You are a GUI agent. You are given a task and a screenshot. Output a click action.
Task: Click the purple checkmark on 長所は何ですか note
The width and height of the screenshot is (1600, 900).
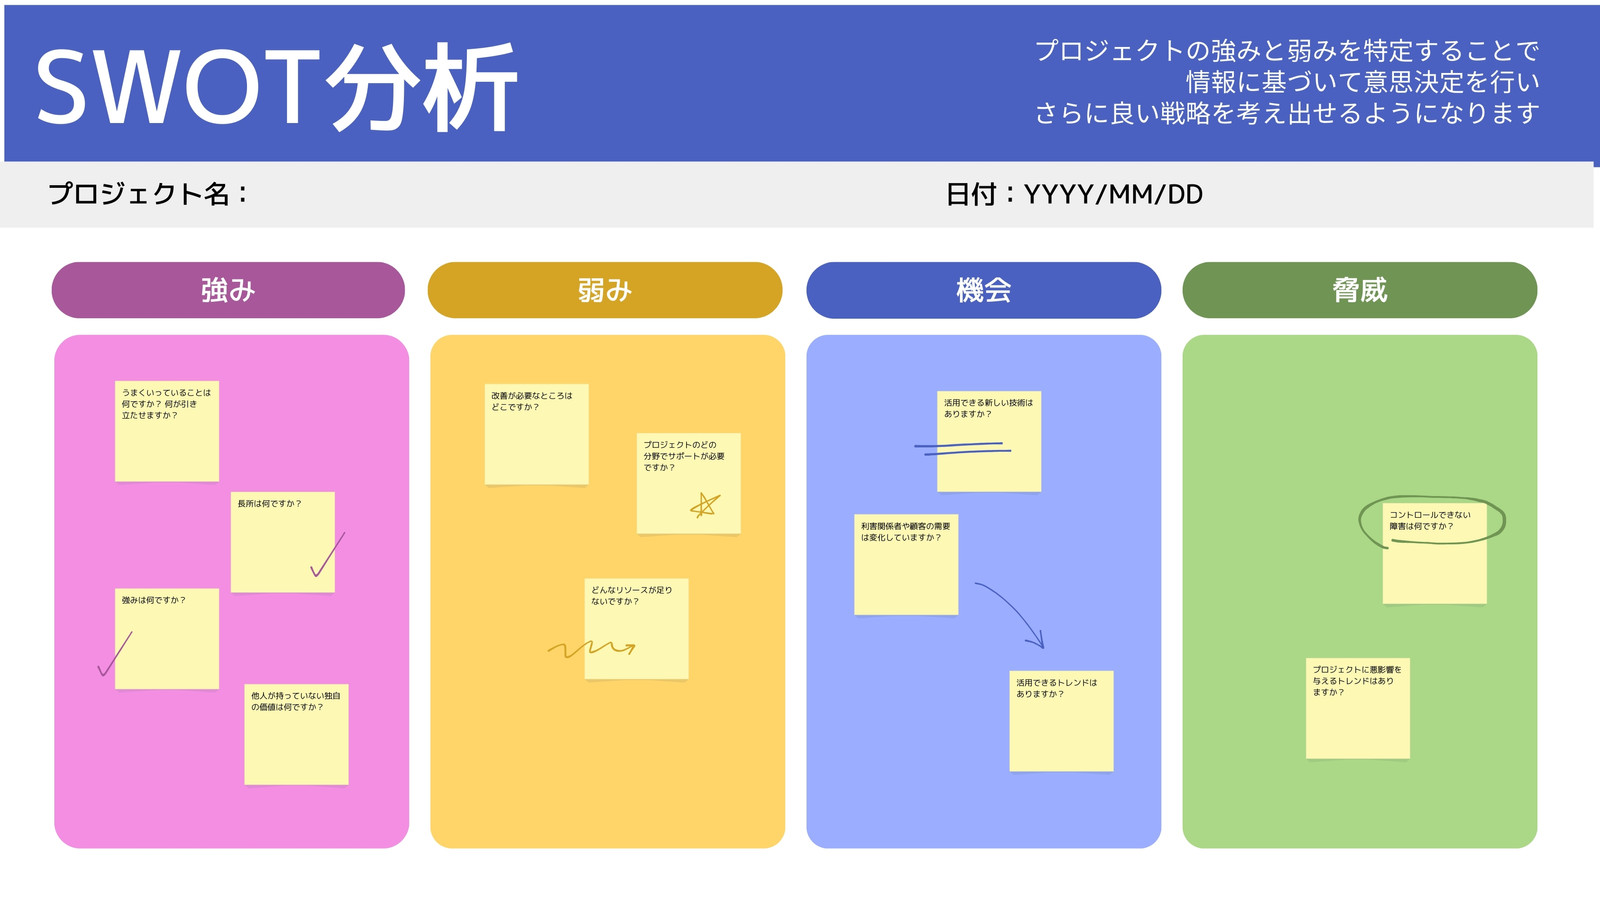(327, 554)
